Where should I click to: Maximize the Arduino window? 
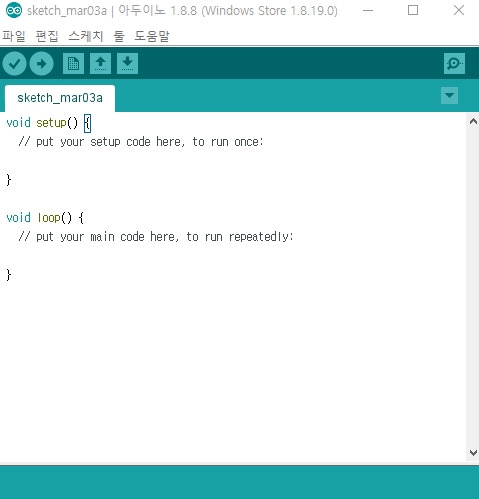coord(413,10)
